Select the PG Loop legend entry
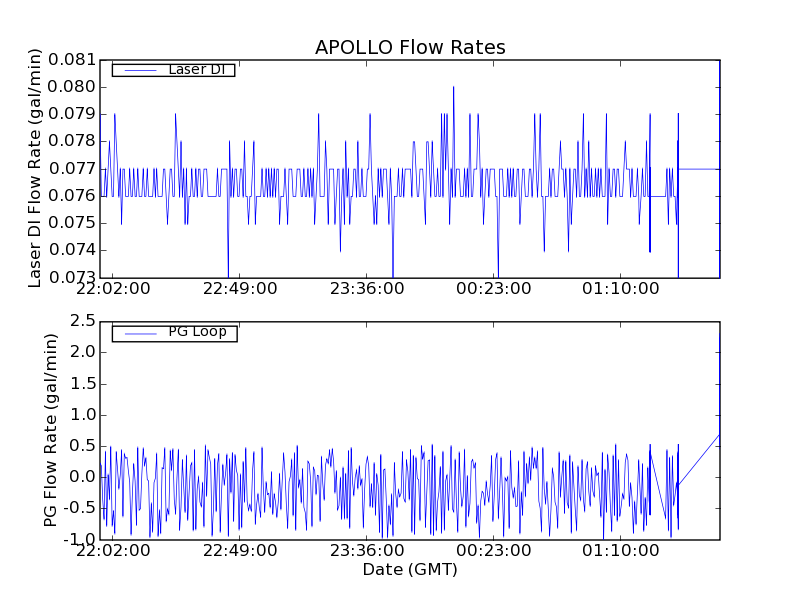Image resolution: width=800 pixels, height=600 pixels. (x=174, y=333)
